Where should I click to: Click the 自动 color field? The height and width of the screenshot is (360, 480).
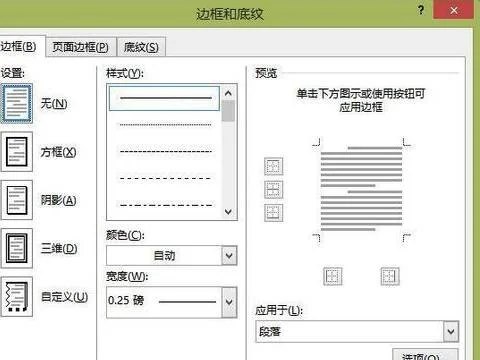[164, 256]
